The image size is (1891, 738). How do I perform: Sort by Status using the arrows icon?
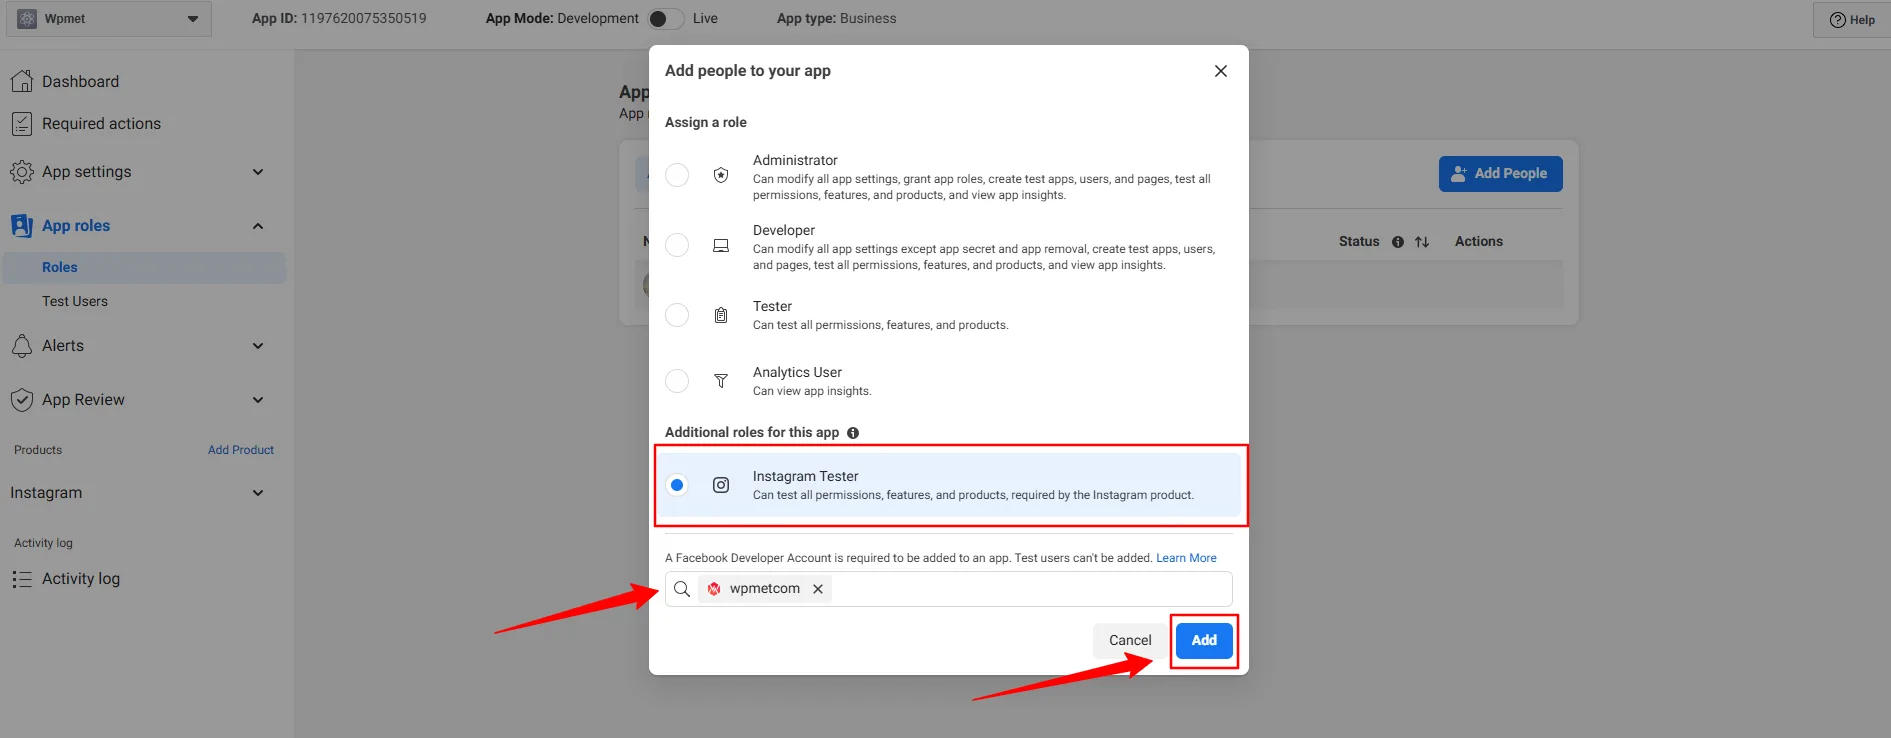pos(1422,242)
